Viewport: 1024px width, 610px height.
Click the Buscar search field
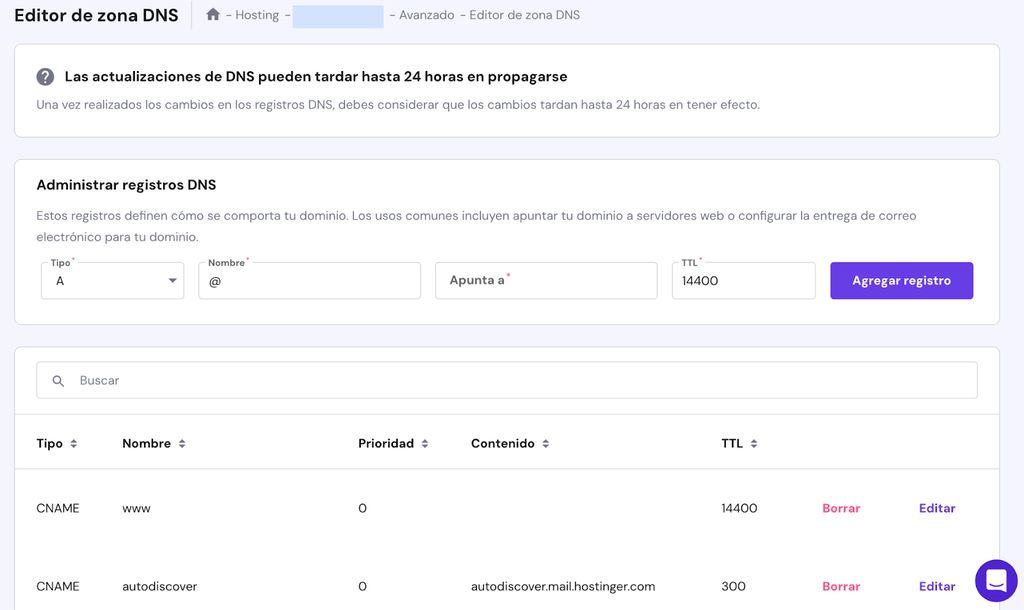click(x=520, y=381)
